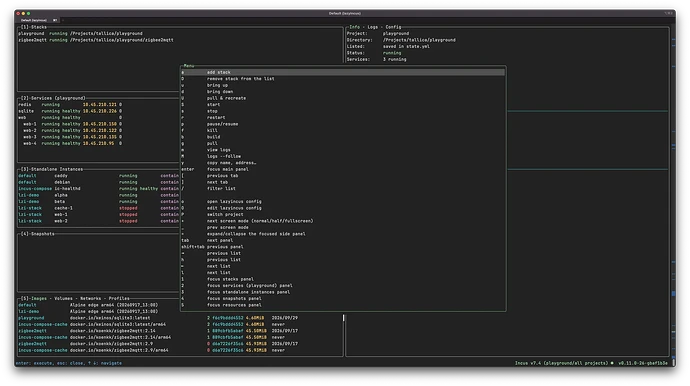690x386 pixels.
Task: Select 'previous tab' in the menu
Action: pos(343,176)
